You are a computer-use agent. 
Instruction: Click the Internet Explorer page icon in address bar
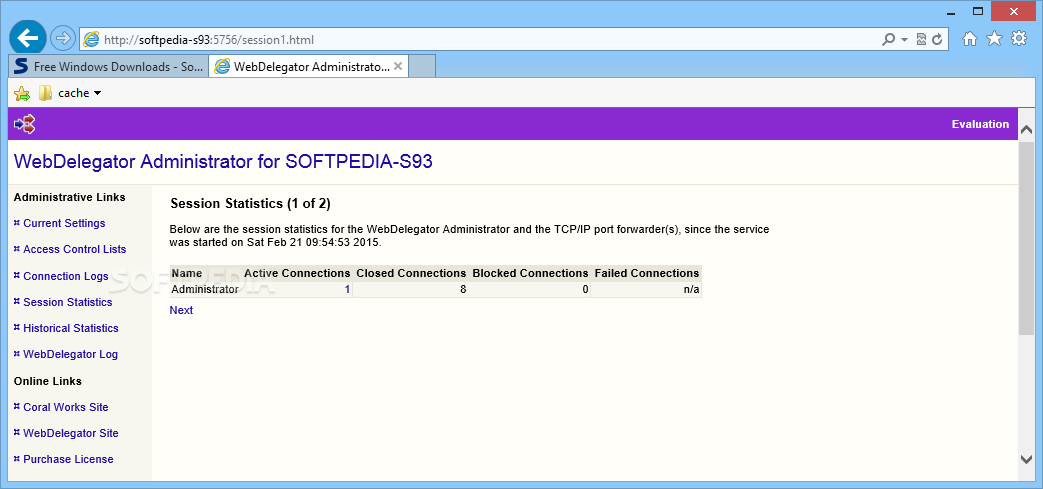(91, 39)
